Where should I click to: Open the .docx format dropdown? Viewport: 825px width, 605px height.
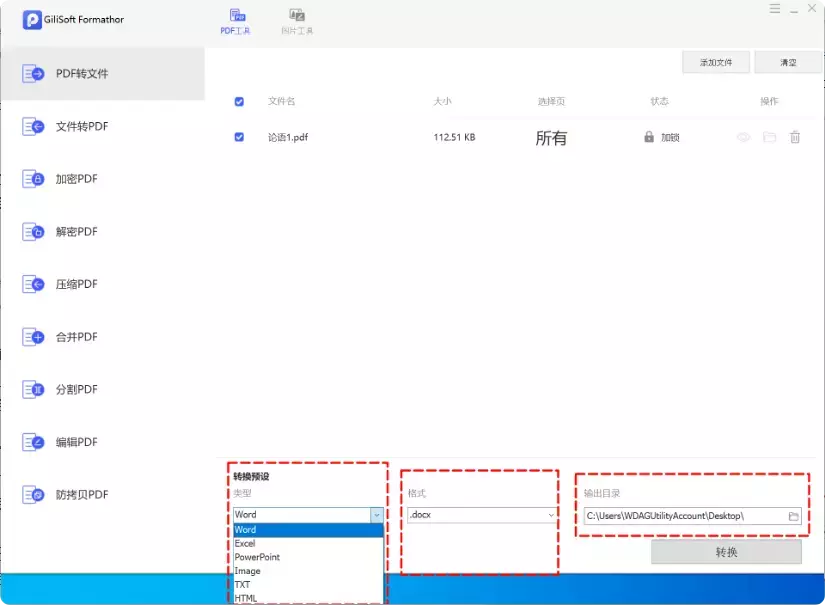click(x=547, y=515)
